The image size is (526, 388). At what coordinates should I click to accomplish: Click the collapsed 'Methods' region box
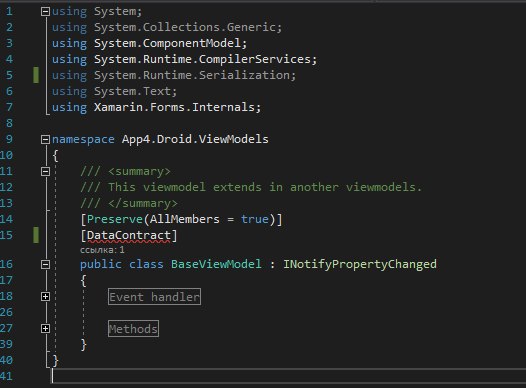(134, 329)
